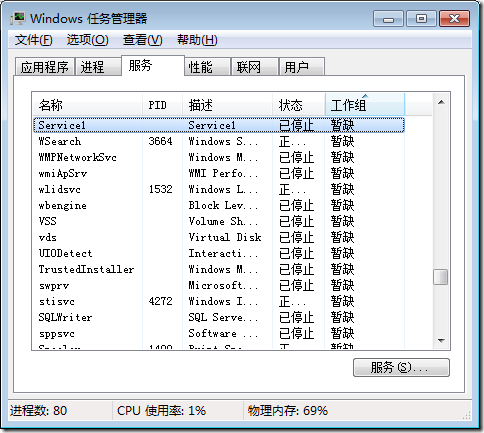The image size is (484, 433).
Task: Click the 服务(S)... button
Action: click(x=401, y=368)
